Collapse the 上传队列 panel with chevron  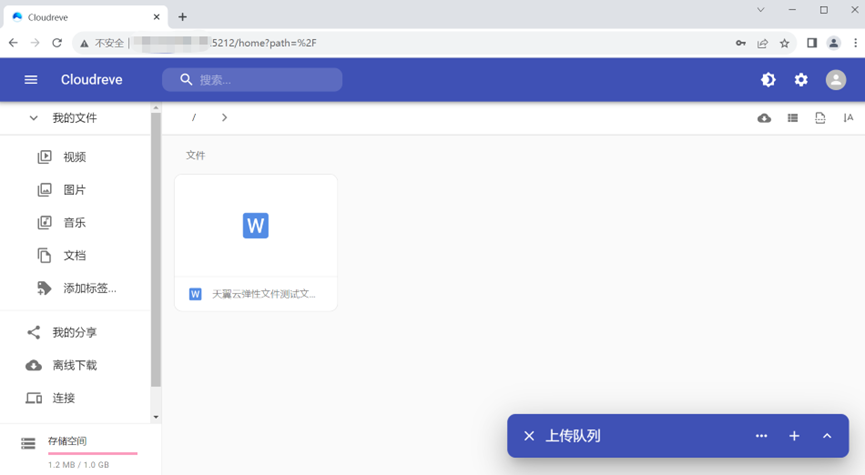827,436
